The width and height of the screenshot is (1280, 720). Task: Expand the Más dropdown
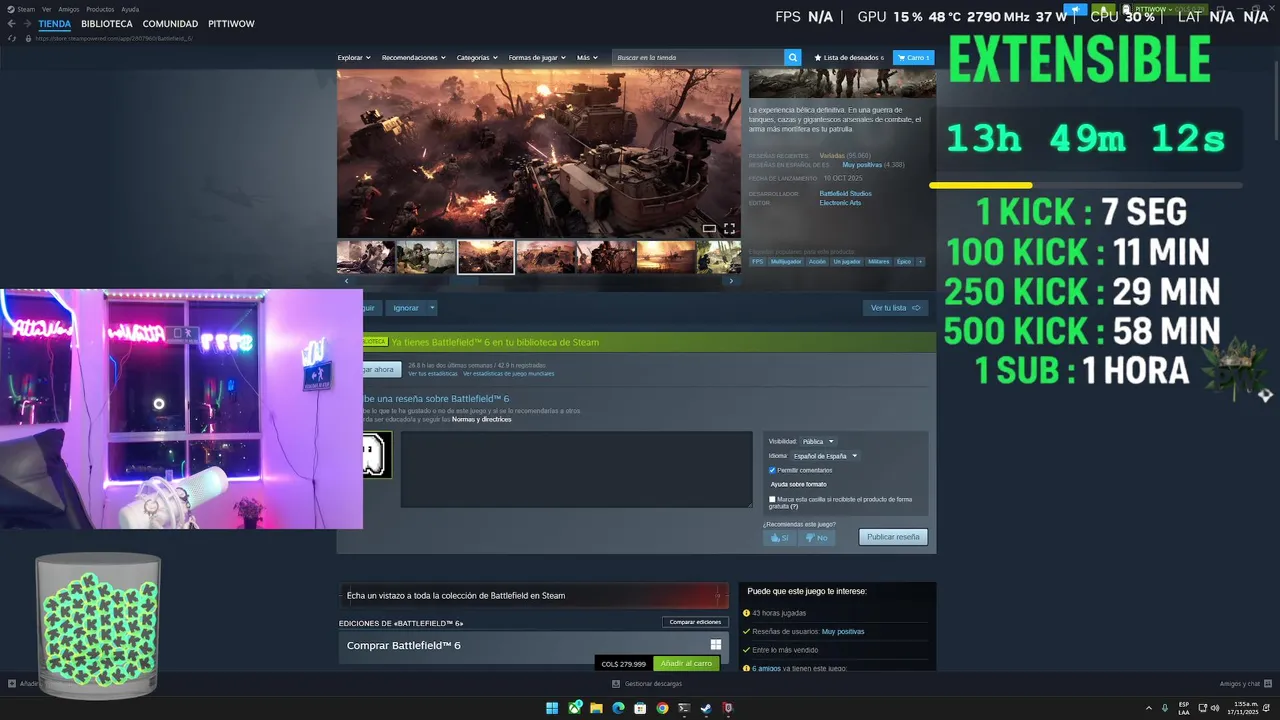587,58
